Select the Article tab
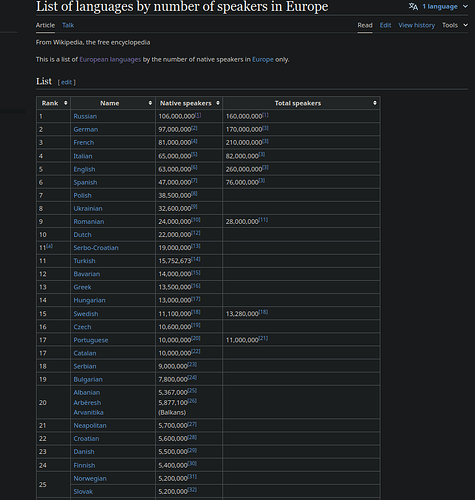 [x=45, y=25]
